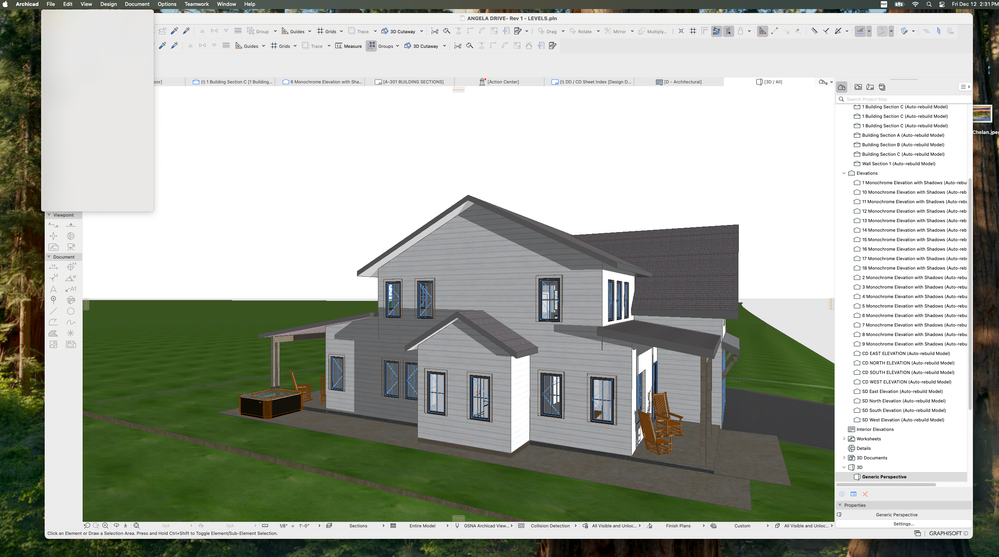Open the Group dropdown arrow in toolbar
This screenshot has width=999, height=557.
pos(275,31)
